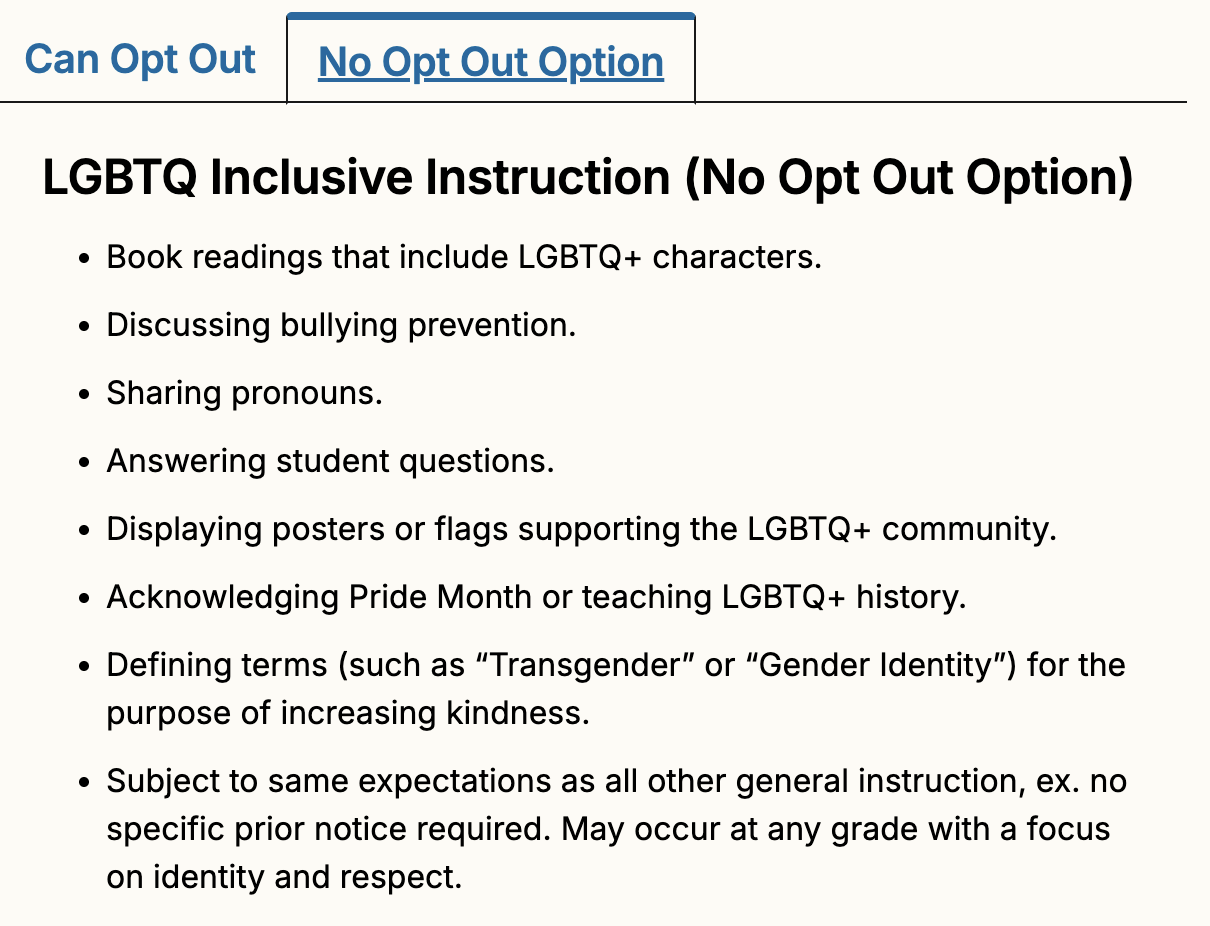1210x926 pixels.
Task: Click the "Displaying posters or flags" text
Action: click(308, 529)
